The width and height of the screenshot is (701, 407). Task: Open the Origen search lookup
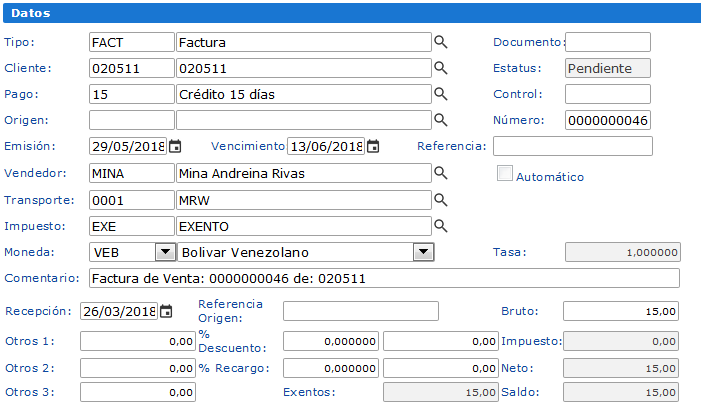[x=441, y=120]
